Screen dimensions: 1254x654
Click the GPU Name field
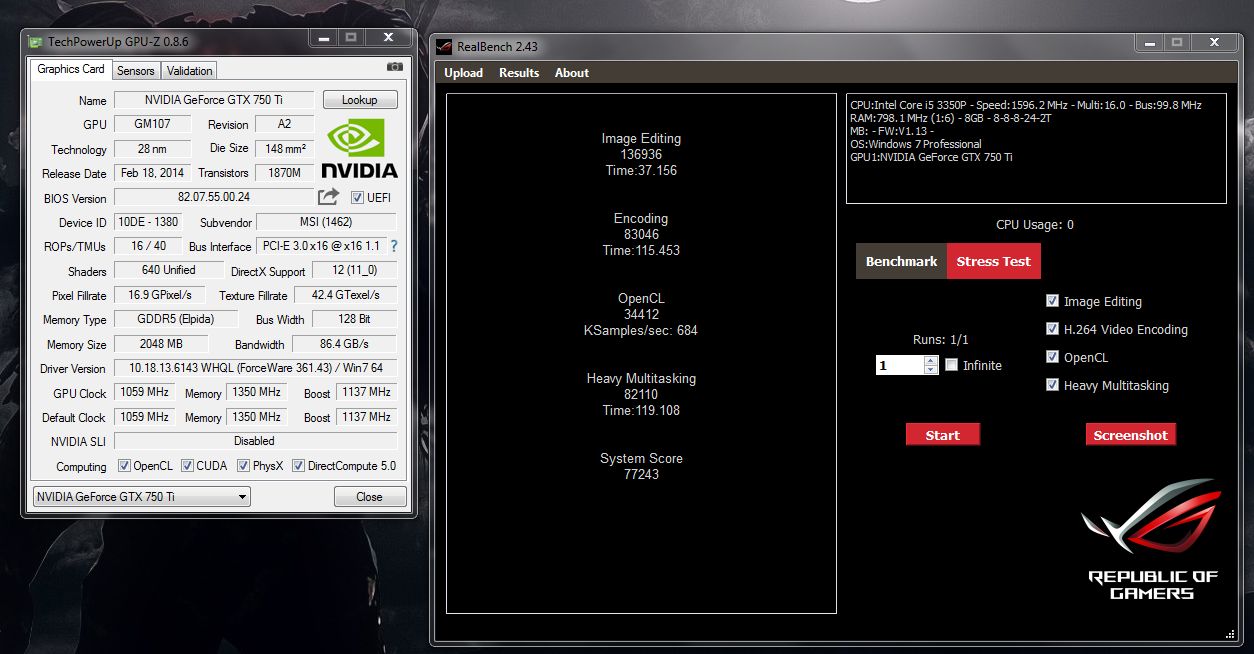214,100
